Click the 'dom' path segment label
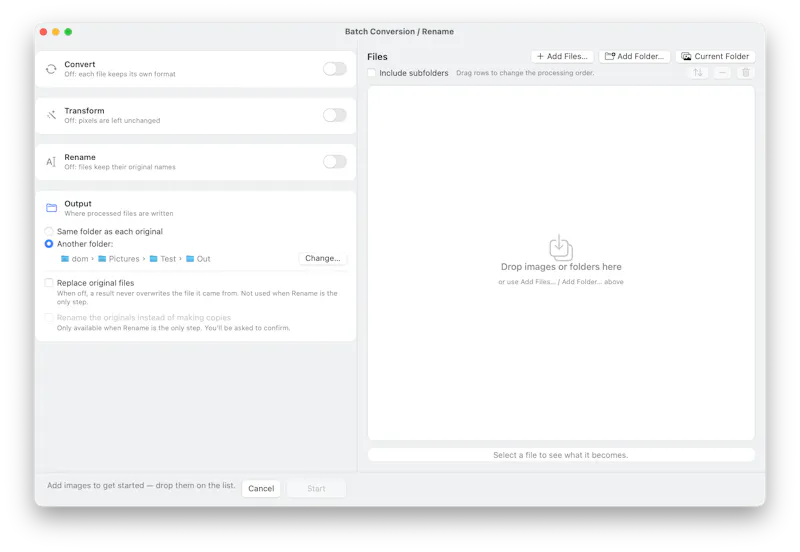The width and height of the screenshot is (800, 552). (x=80, y=259)
